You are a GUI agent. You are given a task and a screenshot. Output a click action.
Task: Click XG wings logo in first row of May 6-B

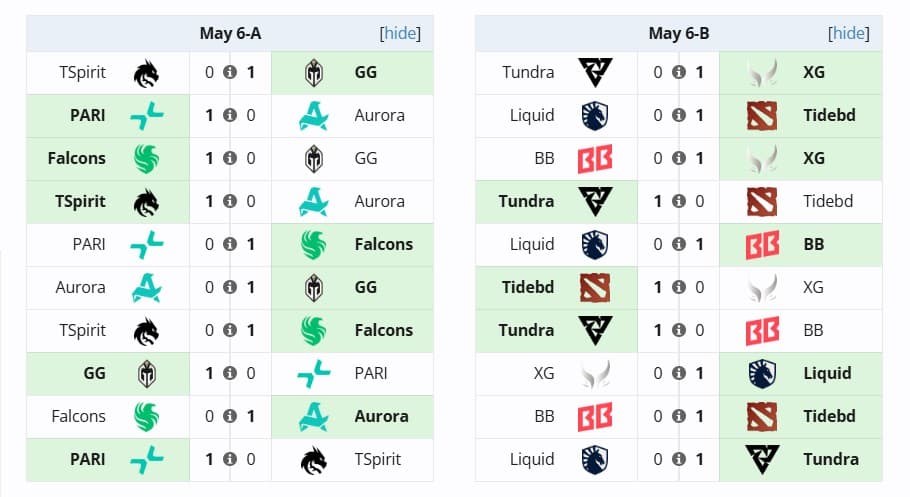(x=763, y=72)
